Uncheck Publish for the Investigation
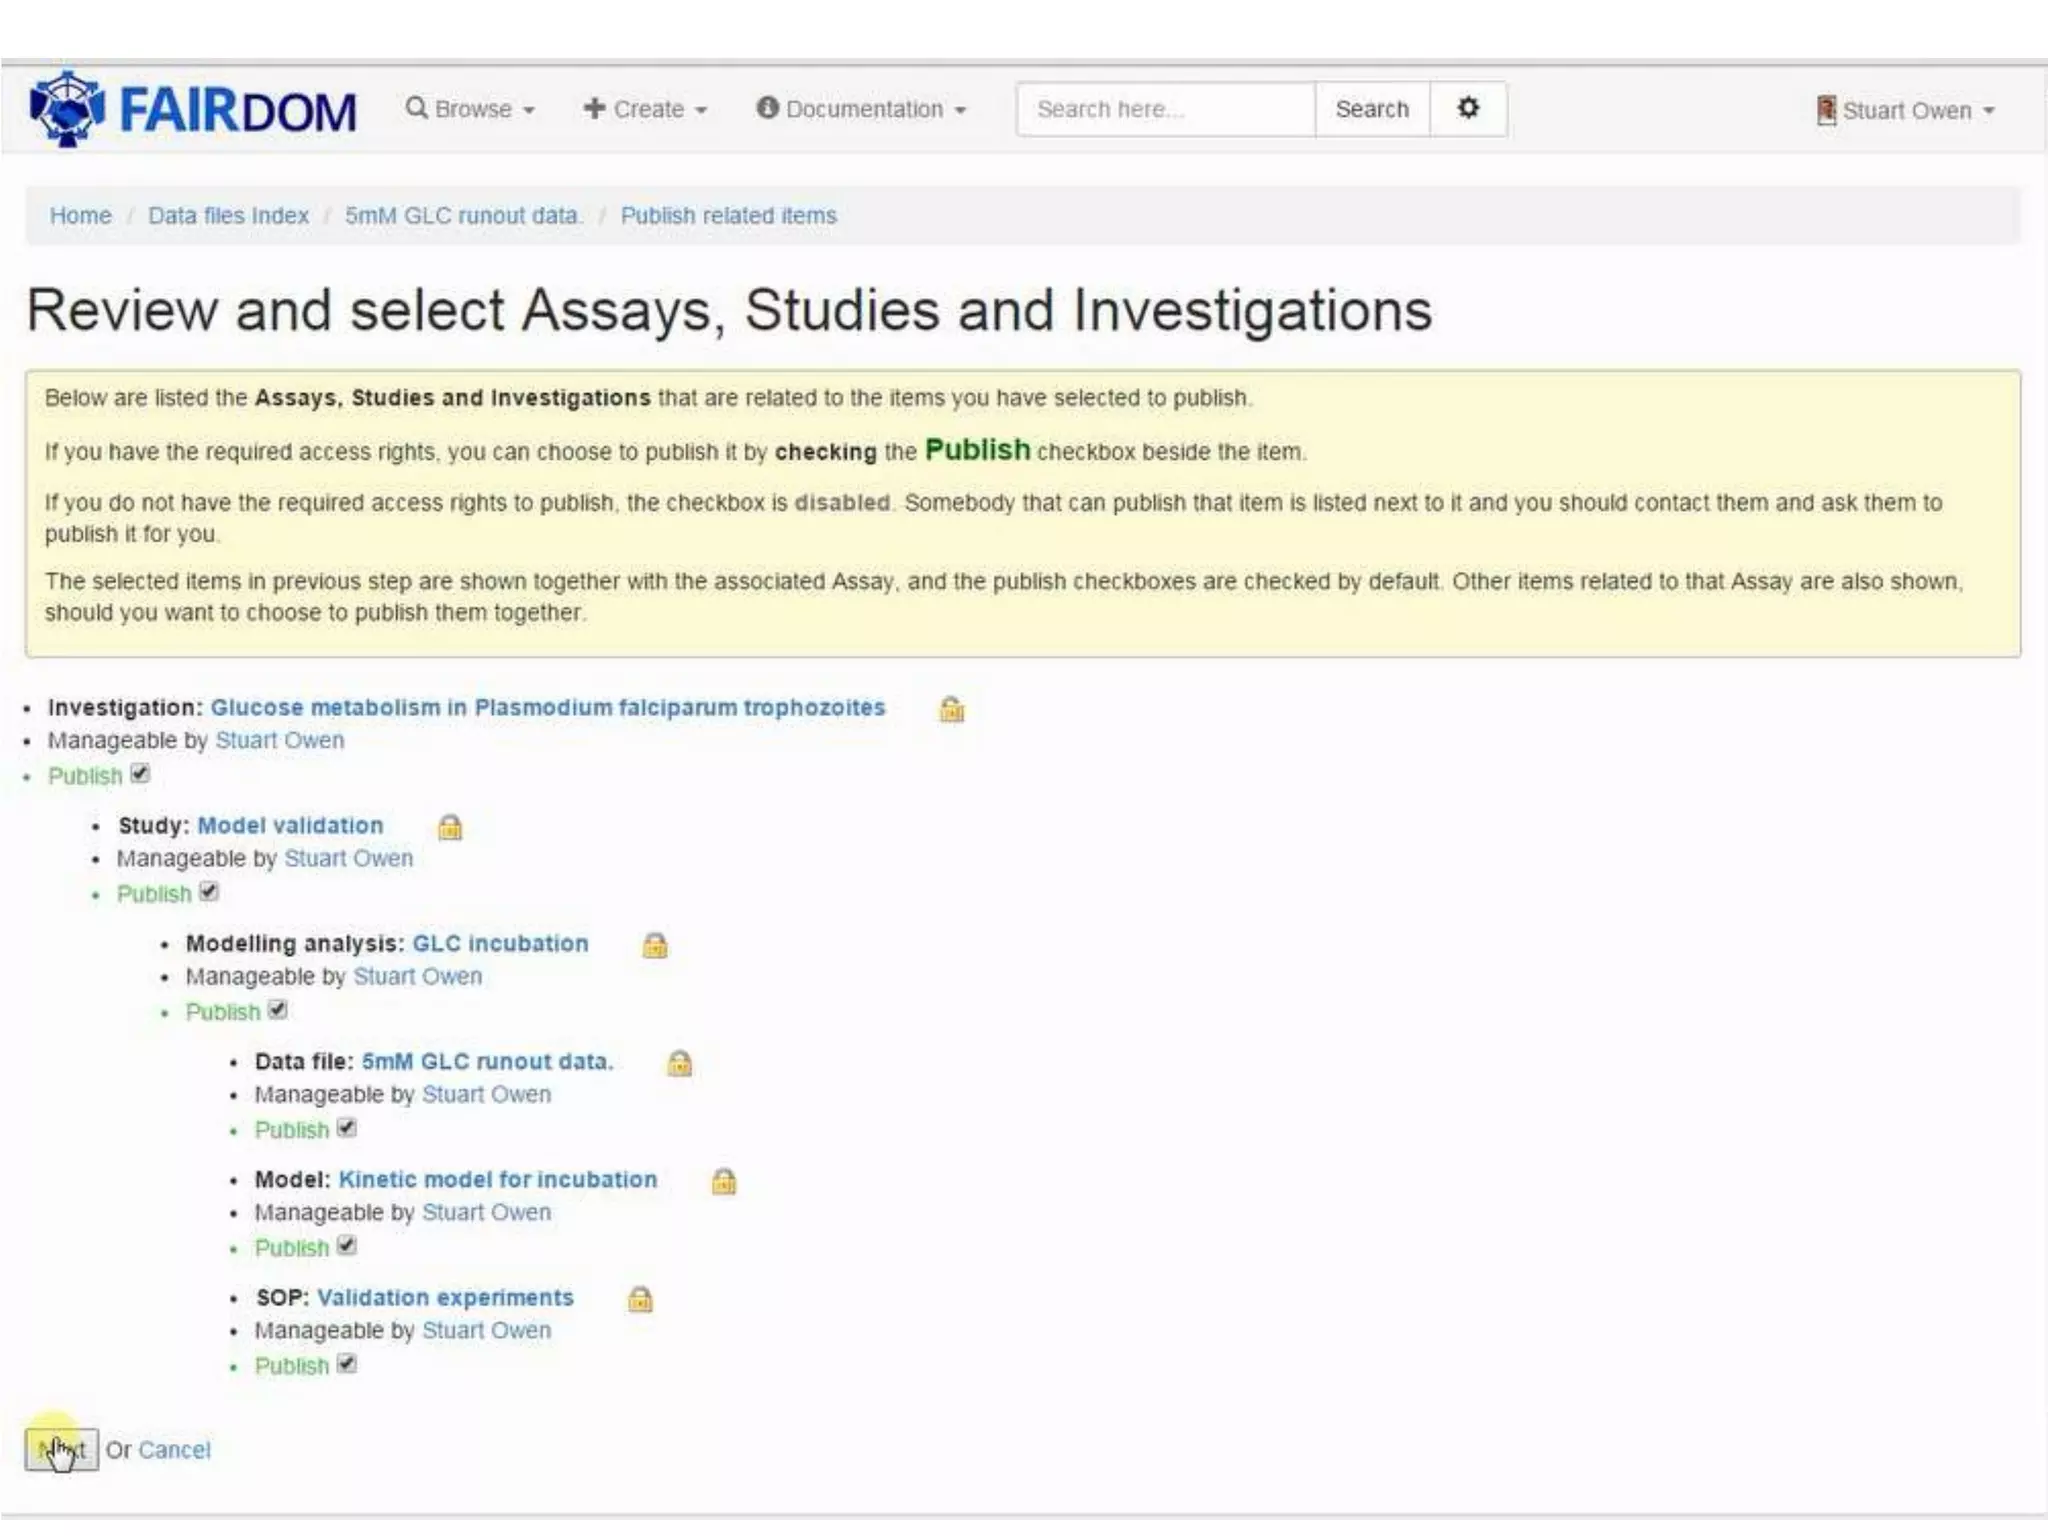 click(140, 774)
